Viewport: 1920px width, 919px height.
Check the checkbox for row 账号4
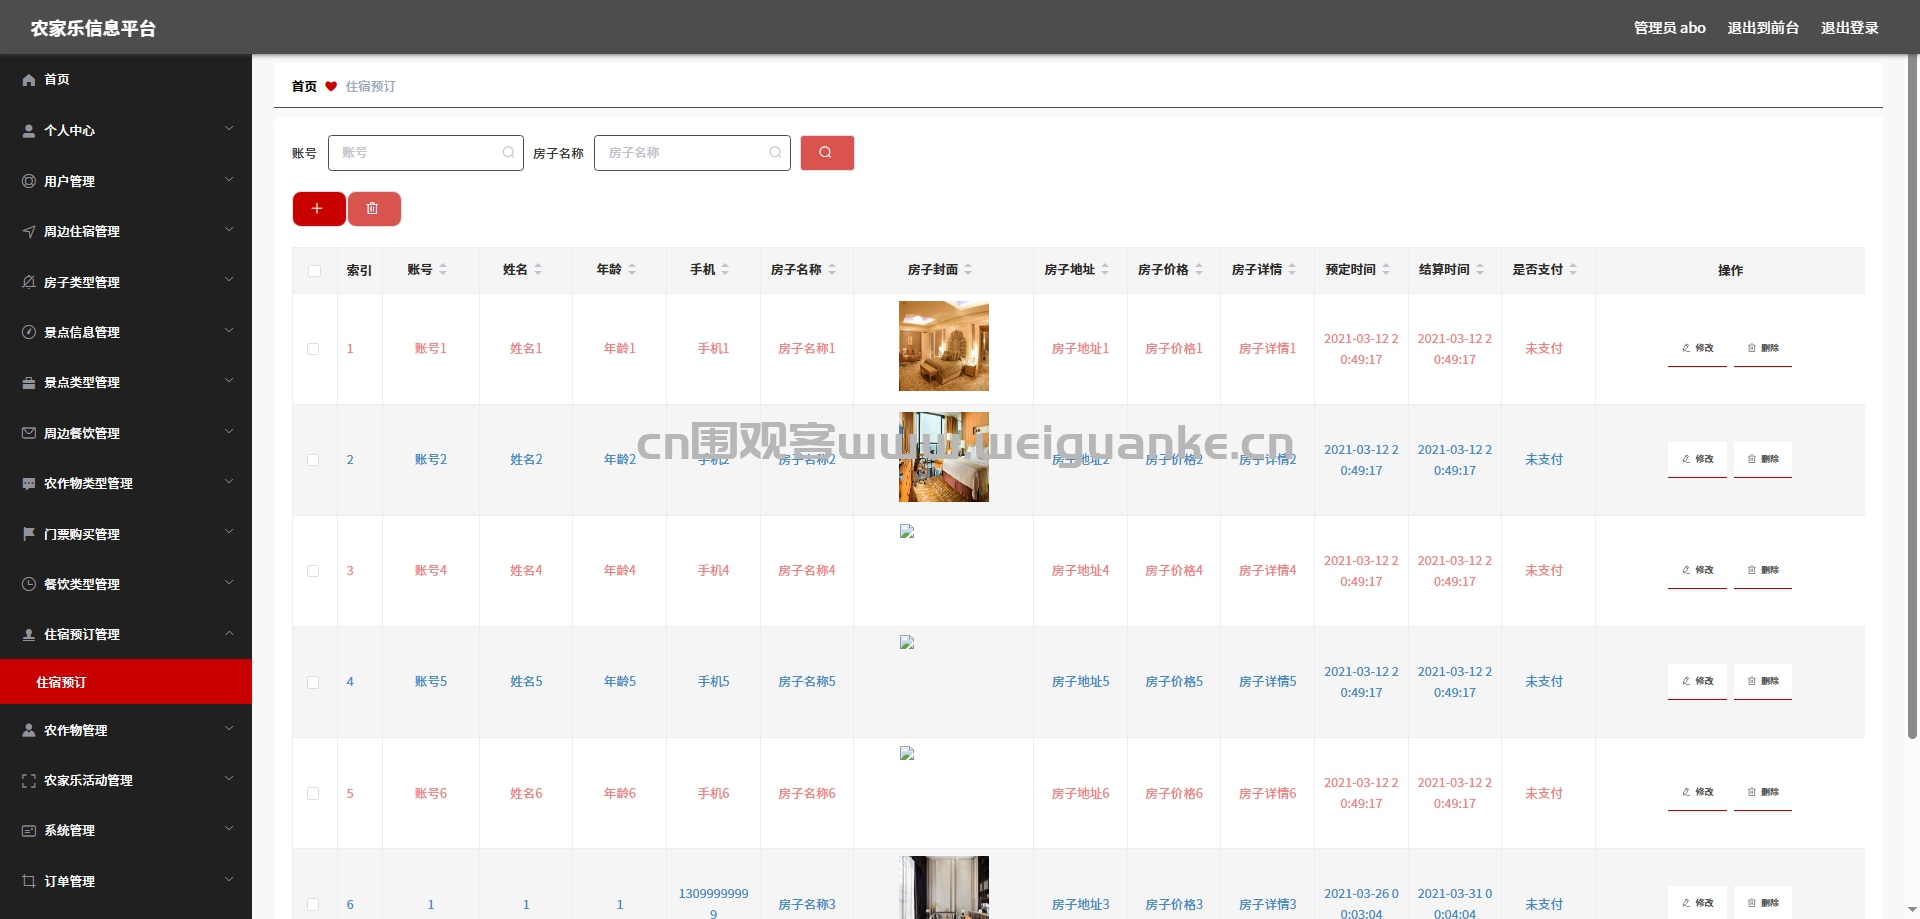point(313,571)
